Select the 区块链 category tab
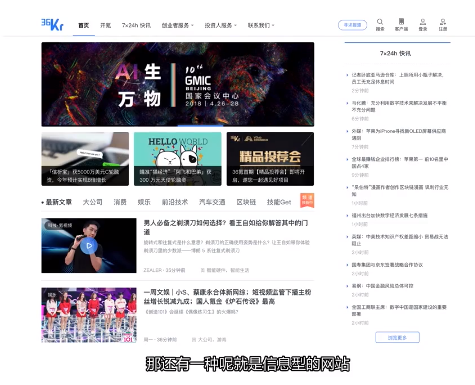The height and width of the screenshot is (385, 475). 246,202
